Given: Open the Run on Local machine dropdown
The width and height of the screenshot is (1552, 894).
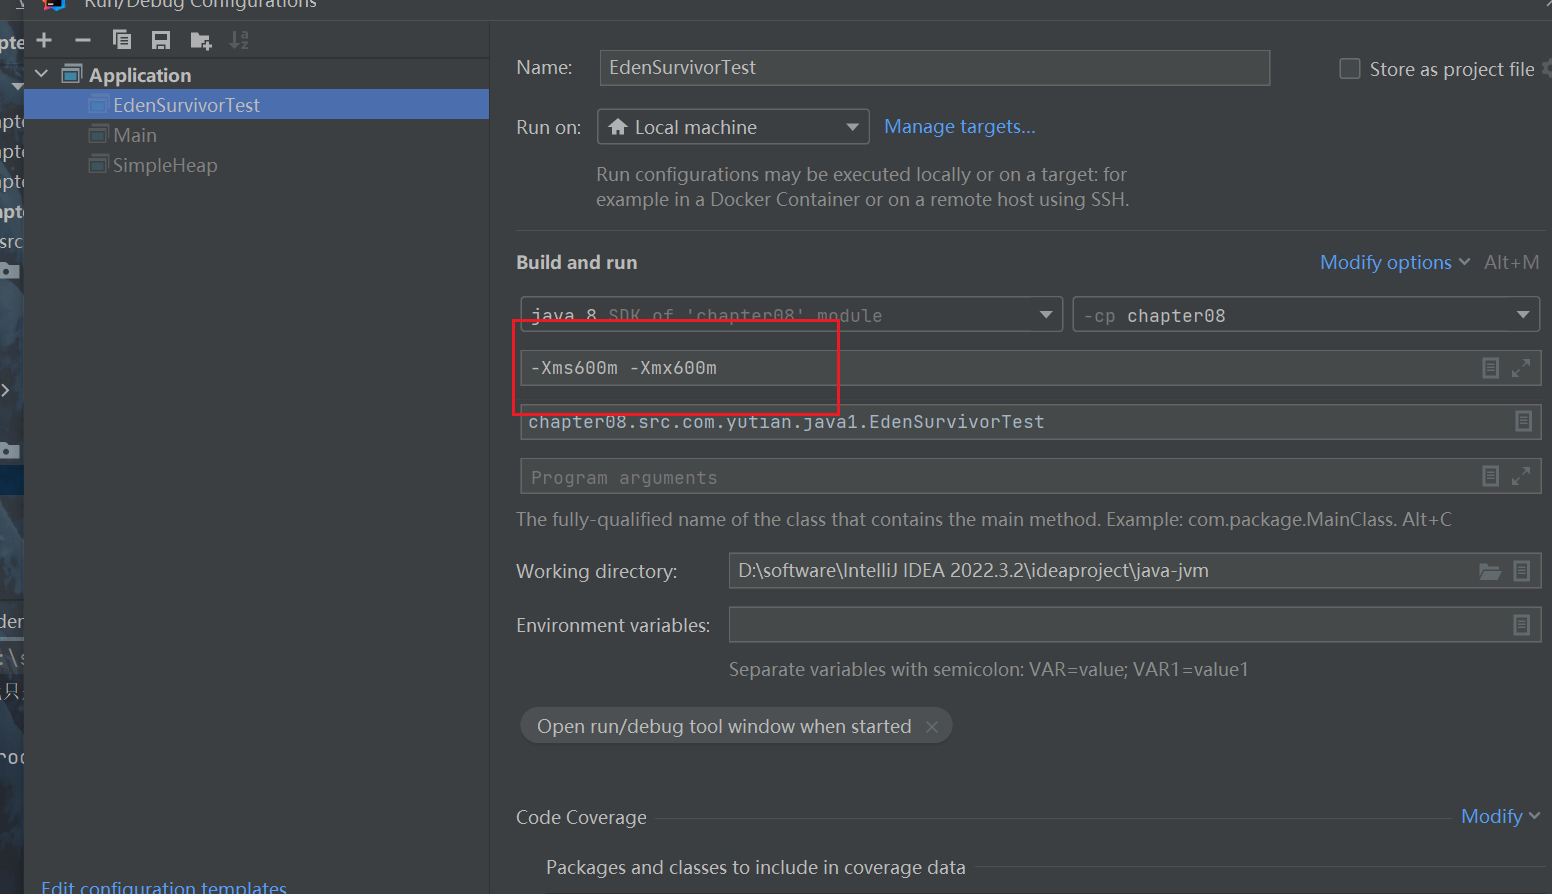Looking at the screenshot, I should tap(732, 127).
